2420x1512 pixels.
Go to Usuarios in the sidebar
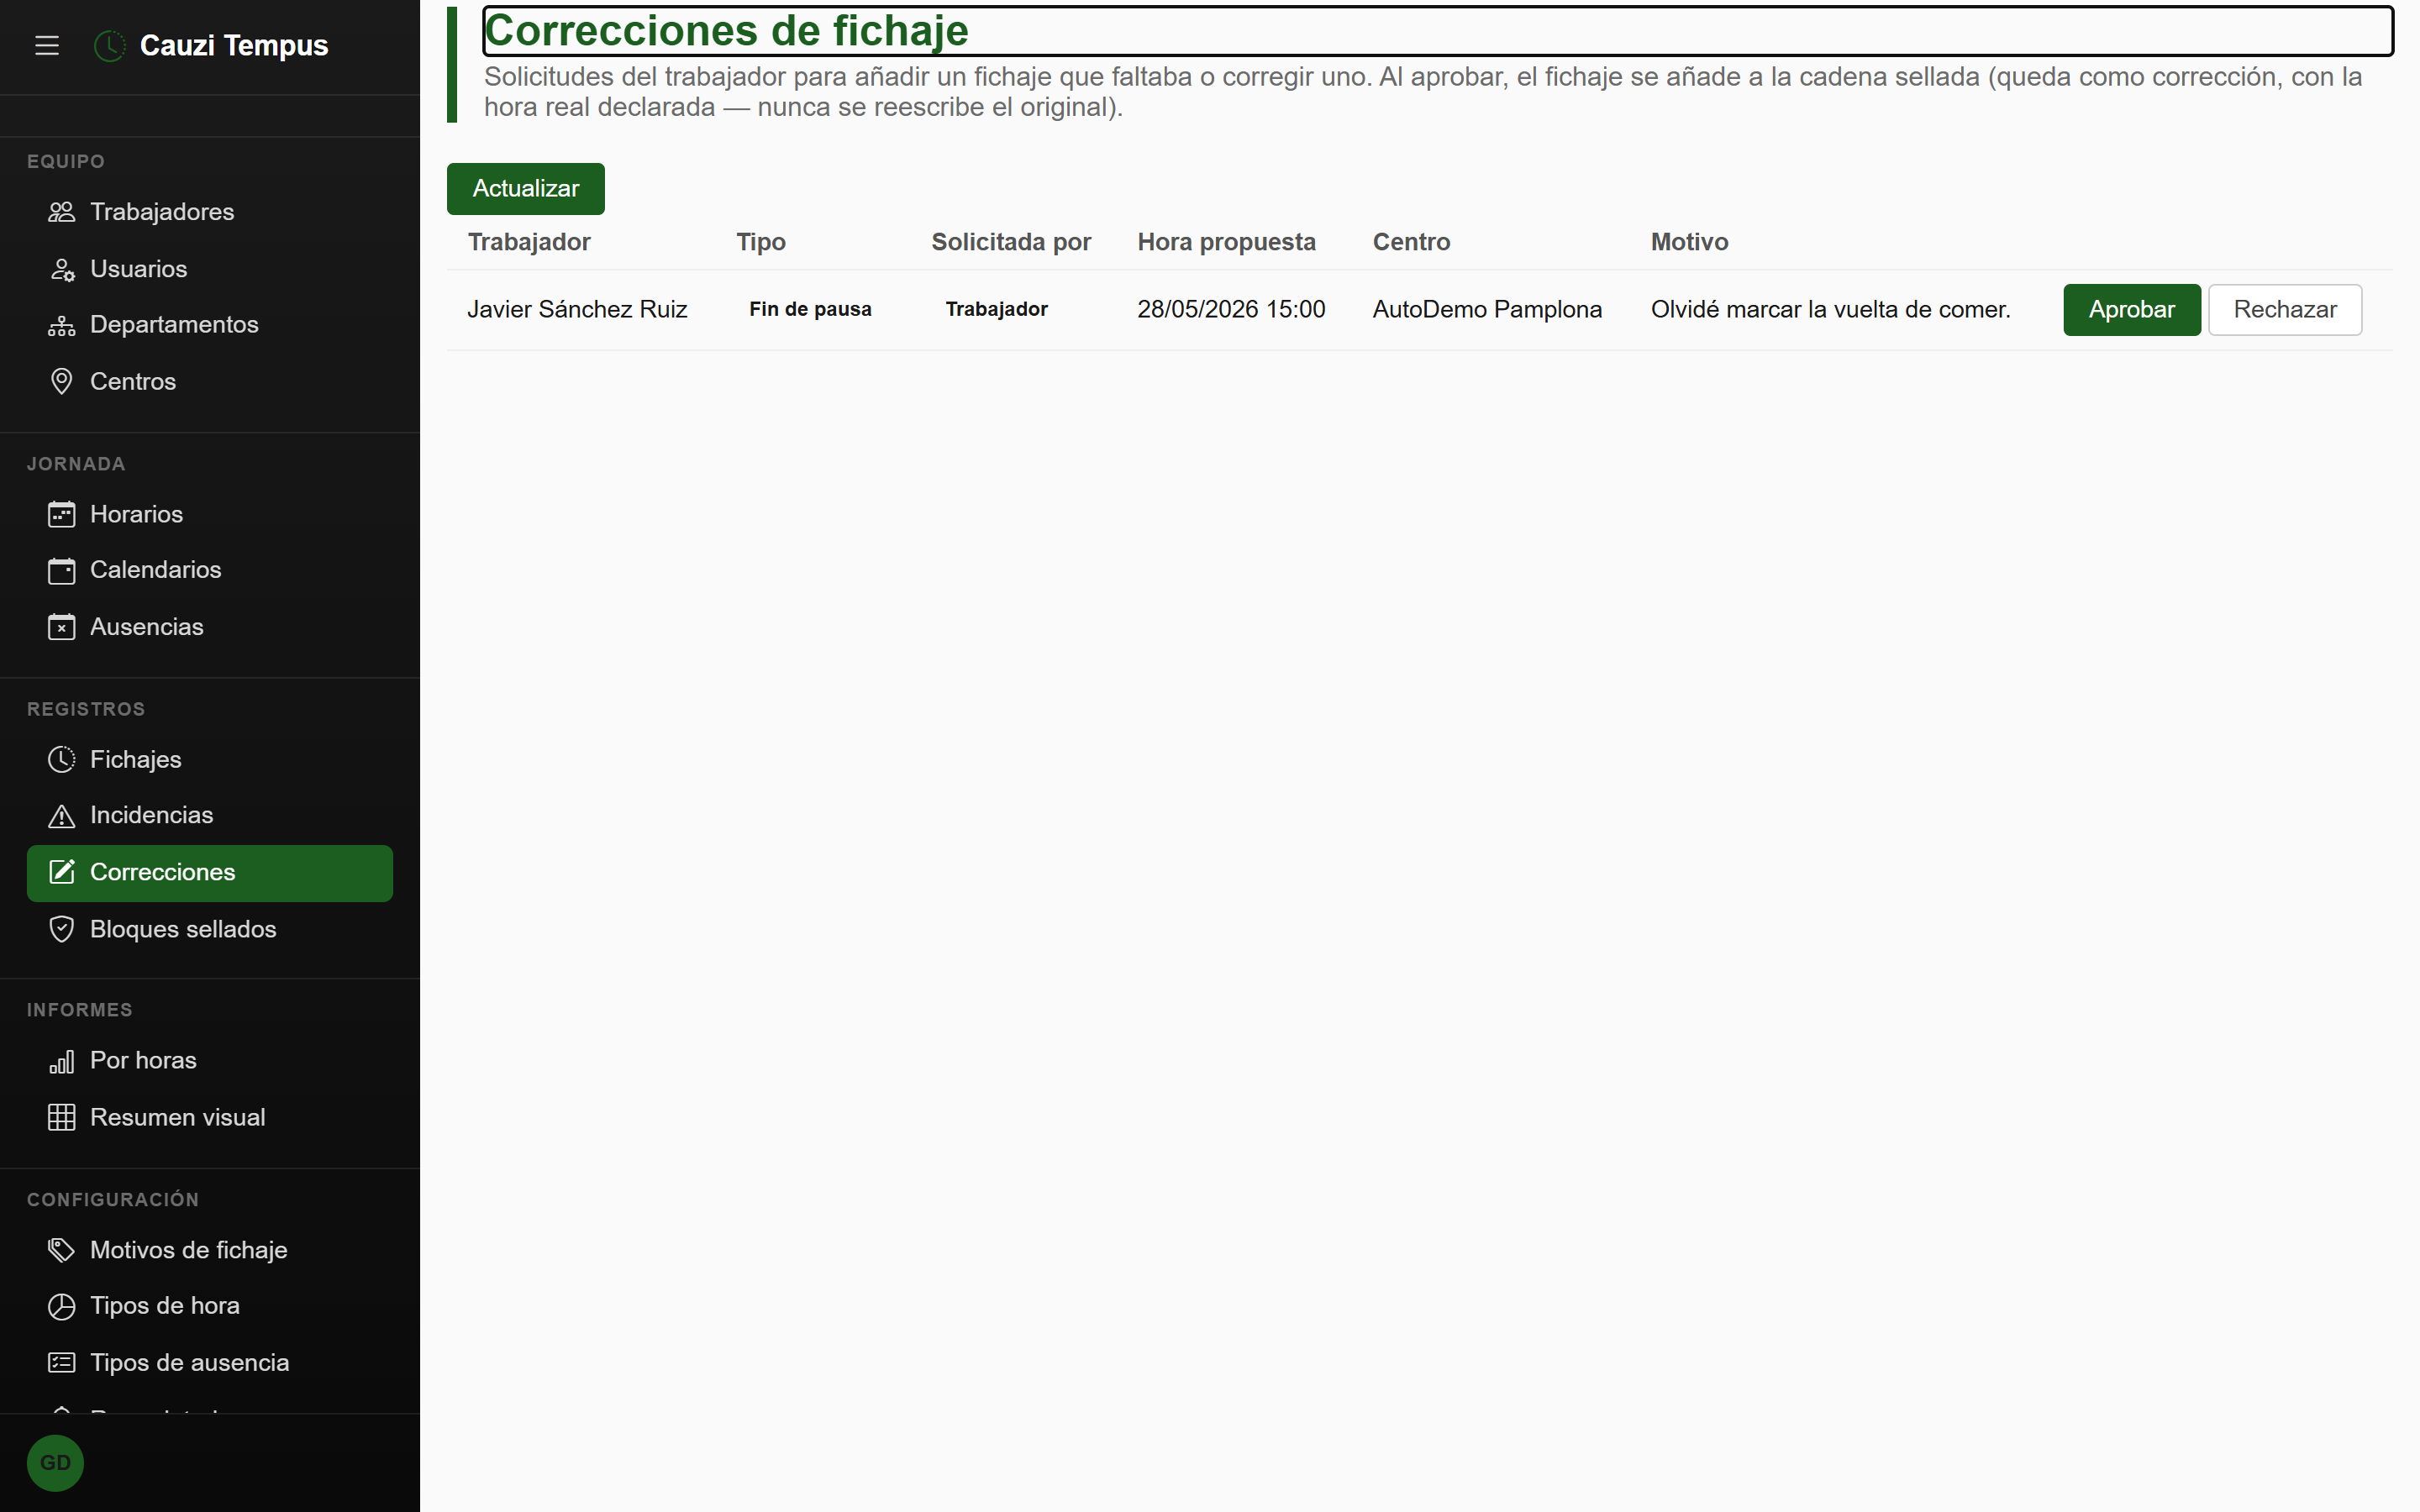click(x=210, y=269)
